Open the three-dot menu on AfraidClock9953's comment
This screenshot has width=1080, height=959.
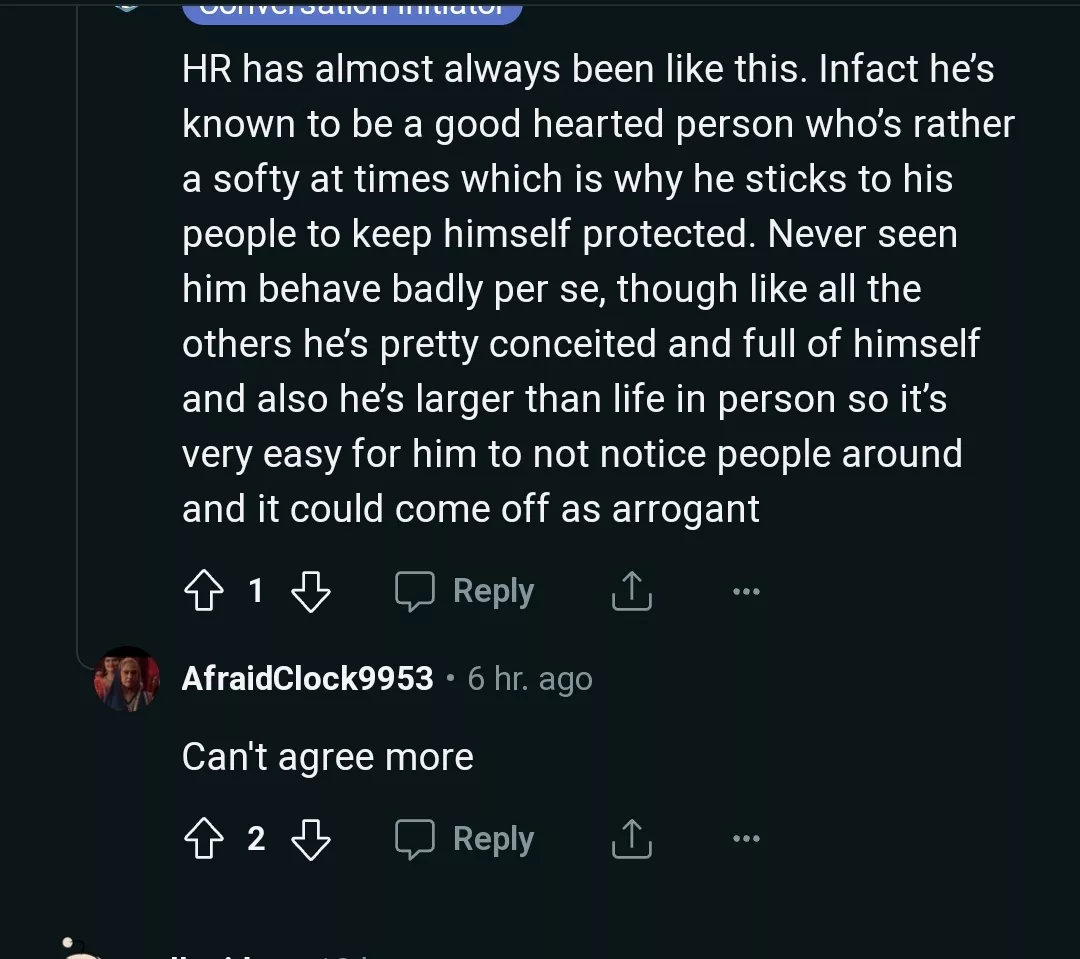pyautogui.click(x=746, y=839)
